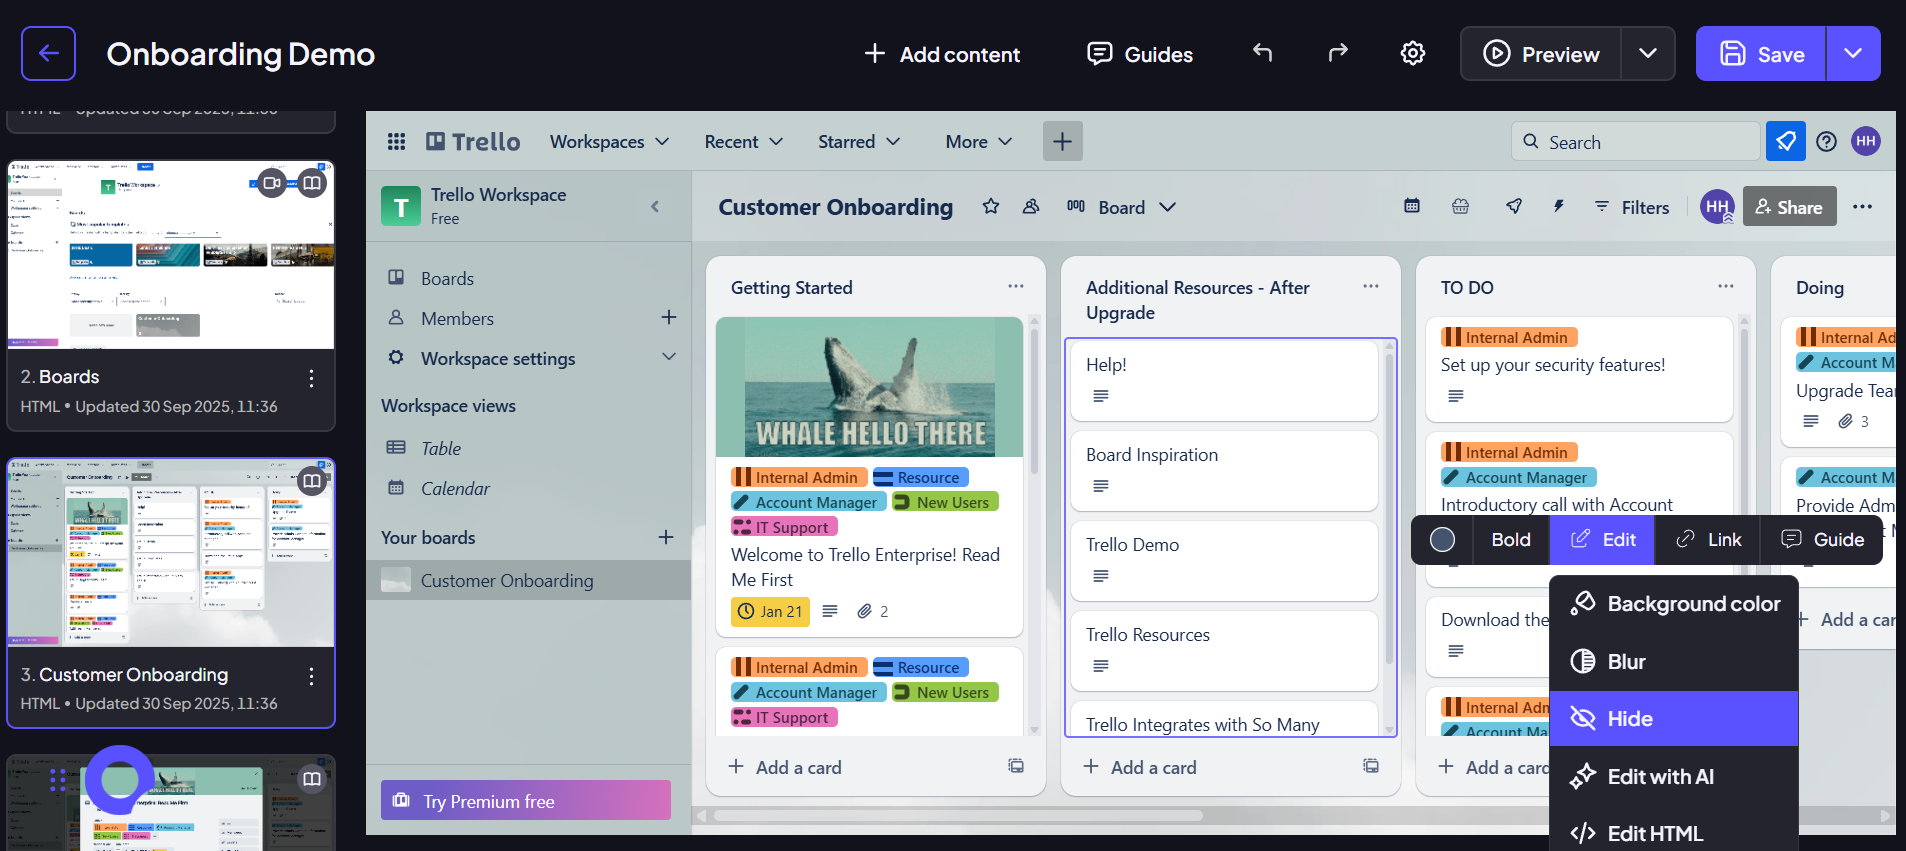Click the Share button on the board
The height and width of the screenshot is (851, 1906).
pos(1789,206)
